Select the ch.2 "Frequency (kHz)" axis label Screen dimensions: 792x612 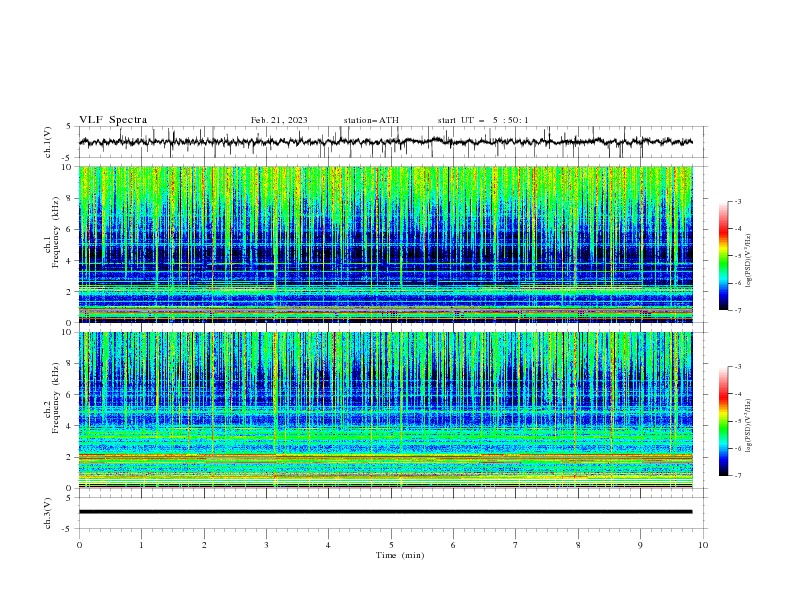pyautogui.click(x=56, y=397)
